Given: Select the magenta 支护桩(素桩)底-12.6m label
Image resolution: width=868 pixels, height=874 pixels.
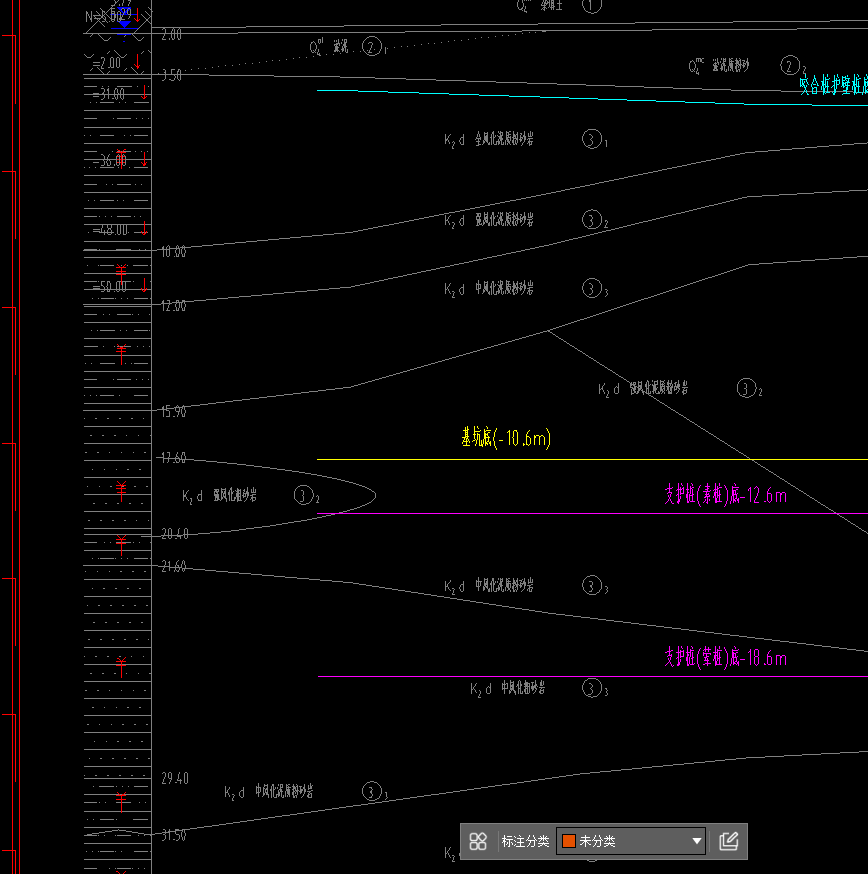Looking at the screenshot, I should tap(725, 494).
